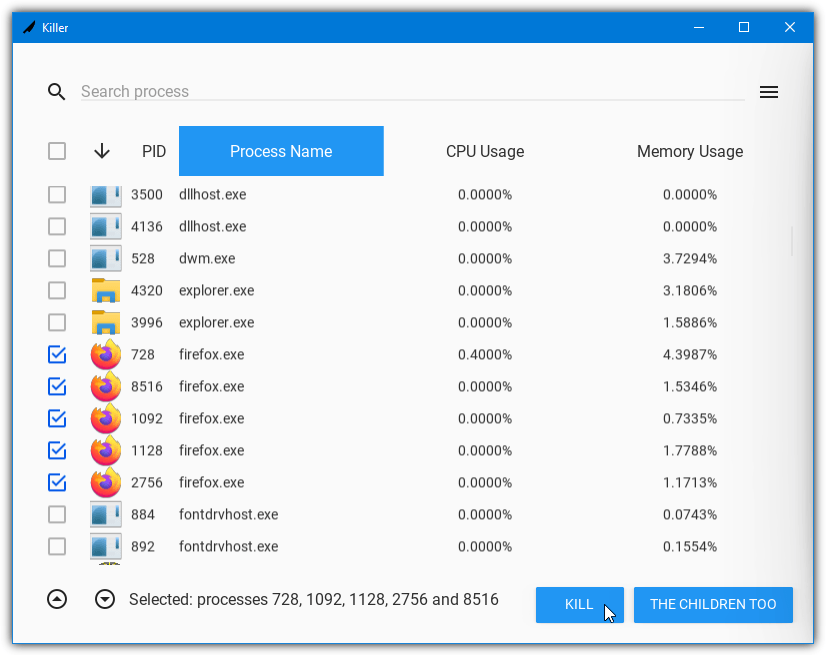The height and width of the screenshot is (655, 826).
Task: Click the icon of dllhost.exe PID 3500
Action: coord(106,195)
